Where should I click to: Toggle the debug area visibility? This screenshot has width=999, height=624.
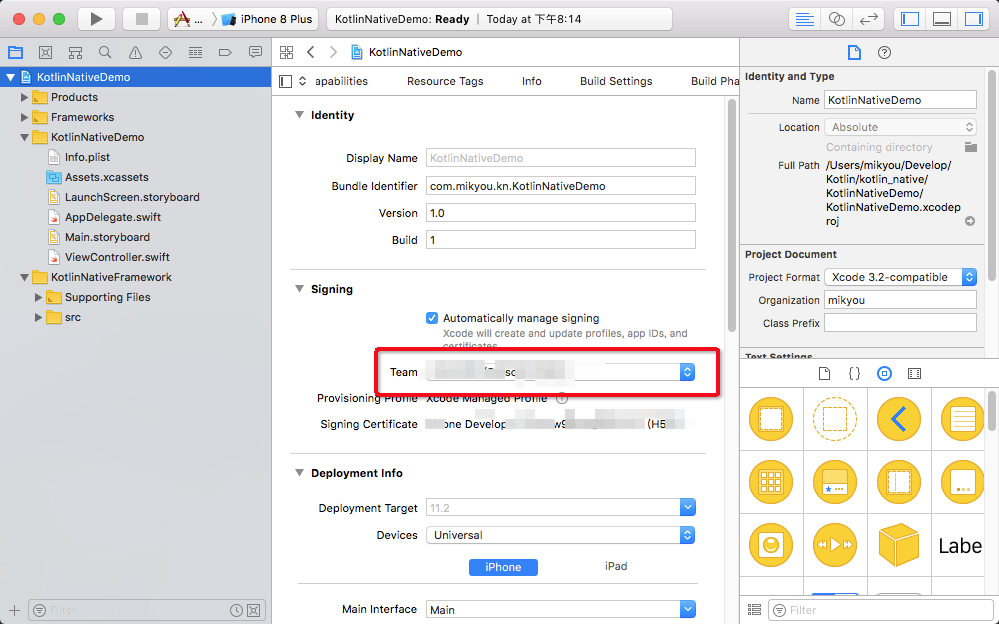tap(942, 19)
